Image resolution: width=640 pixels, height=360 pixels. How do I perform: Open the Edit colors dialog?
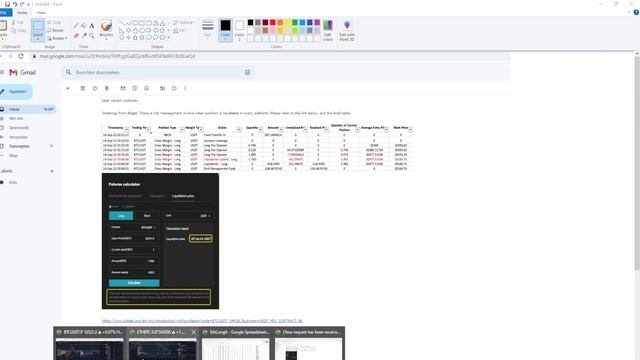(x=328, y=30)
